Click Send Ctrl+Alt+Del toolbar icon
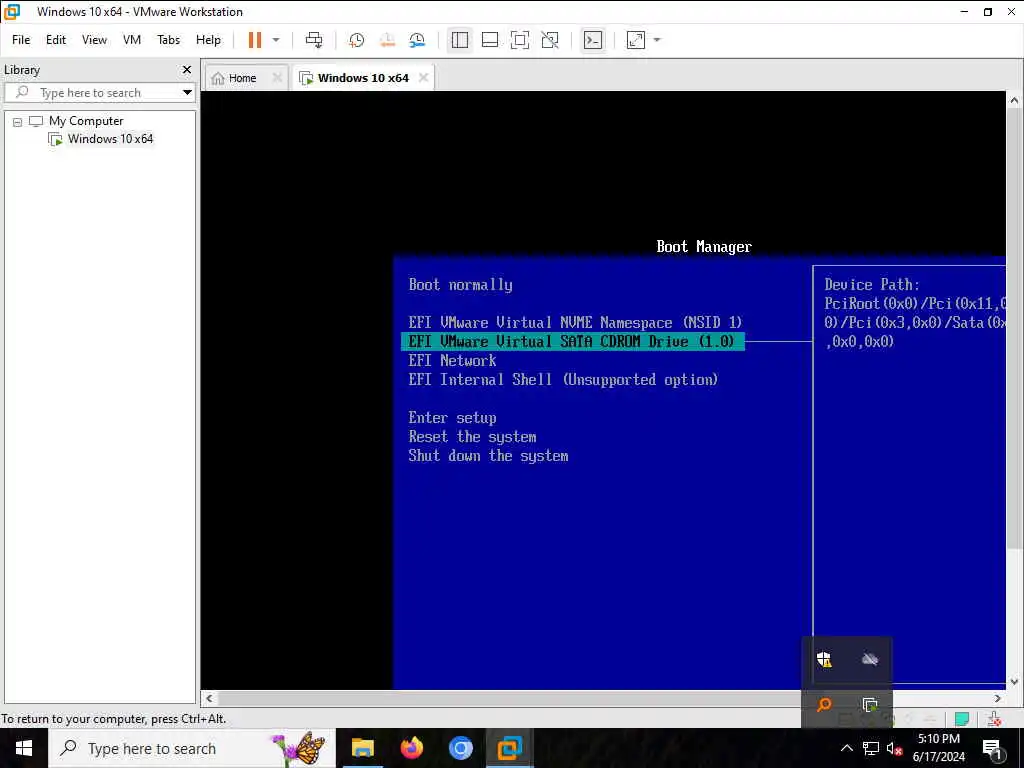The width and height of the screenshot is (1024, 768). click(314, 40)
